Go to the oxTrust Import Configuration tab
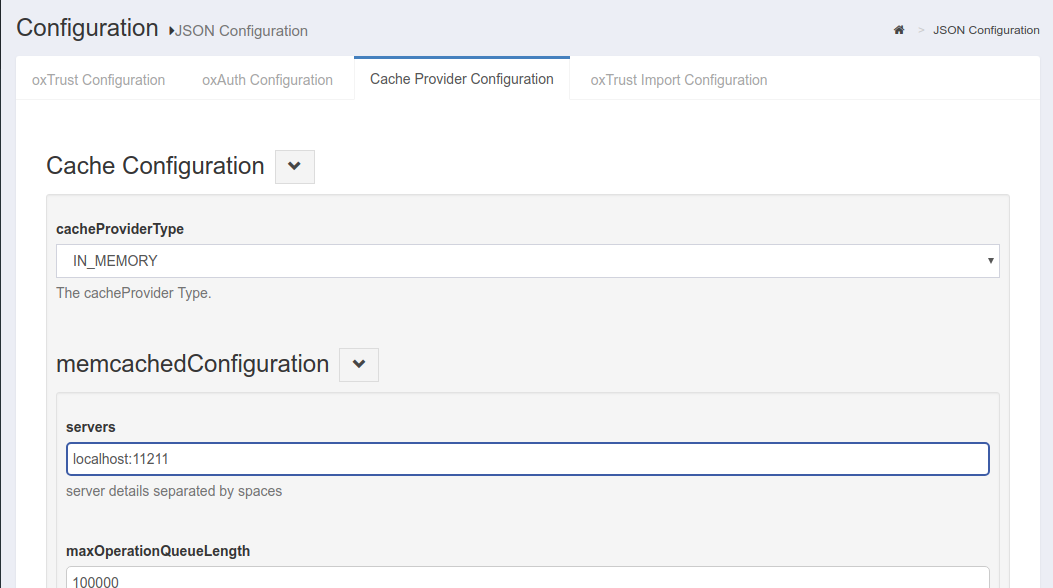1053x588 pixels. click(x=678, y=80)
